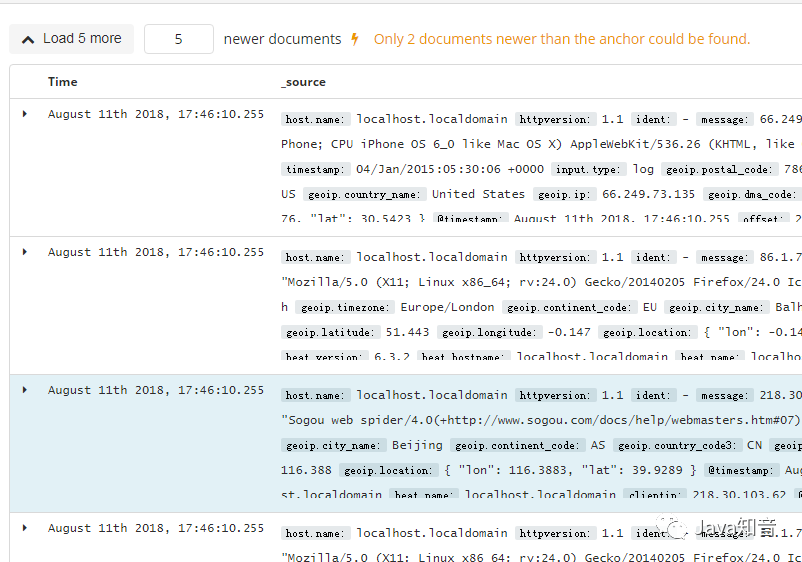The width and height of the screenshot is (802, 562).
Task: Click the 04/Jan/2015:05:30:06 timestamp value
Action: click(450, 169)
